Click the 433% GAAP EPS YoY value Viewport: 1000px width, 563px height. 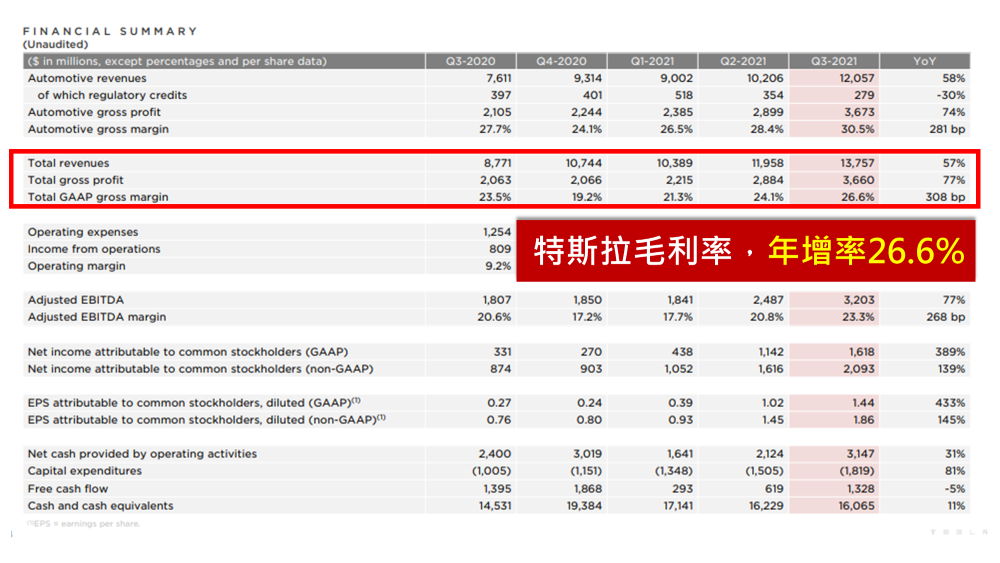[x=950, y=403]
